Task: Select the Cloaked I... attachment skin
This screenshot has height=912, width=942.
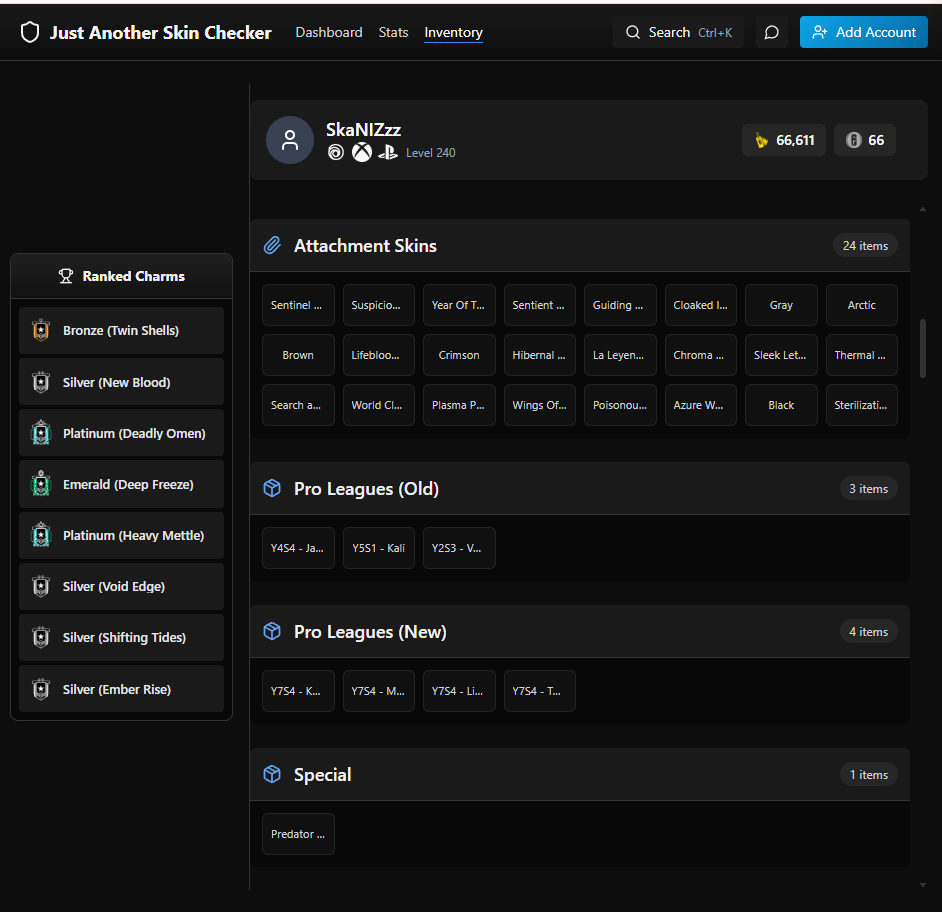Action: [700, 305]
